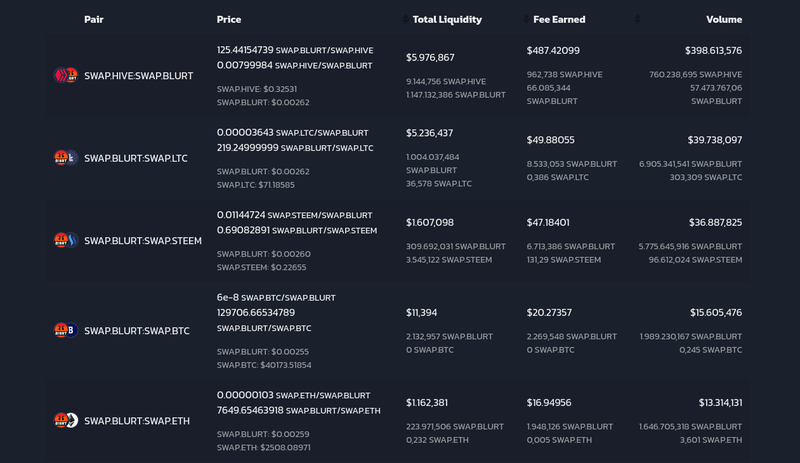
Task: Open the SWAP.HIVE:SWAP.BLURT pair name link
Action: tap(138, 76)
